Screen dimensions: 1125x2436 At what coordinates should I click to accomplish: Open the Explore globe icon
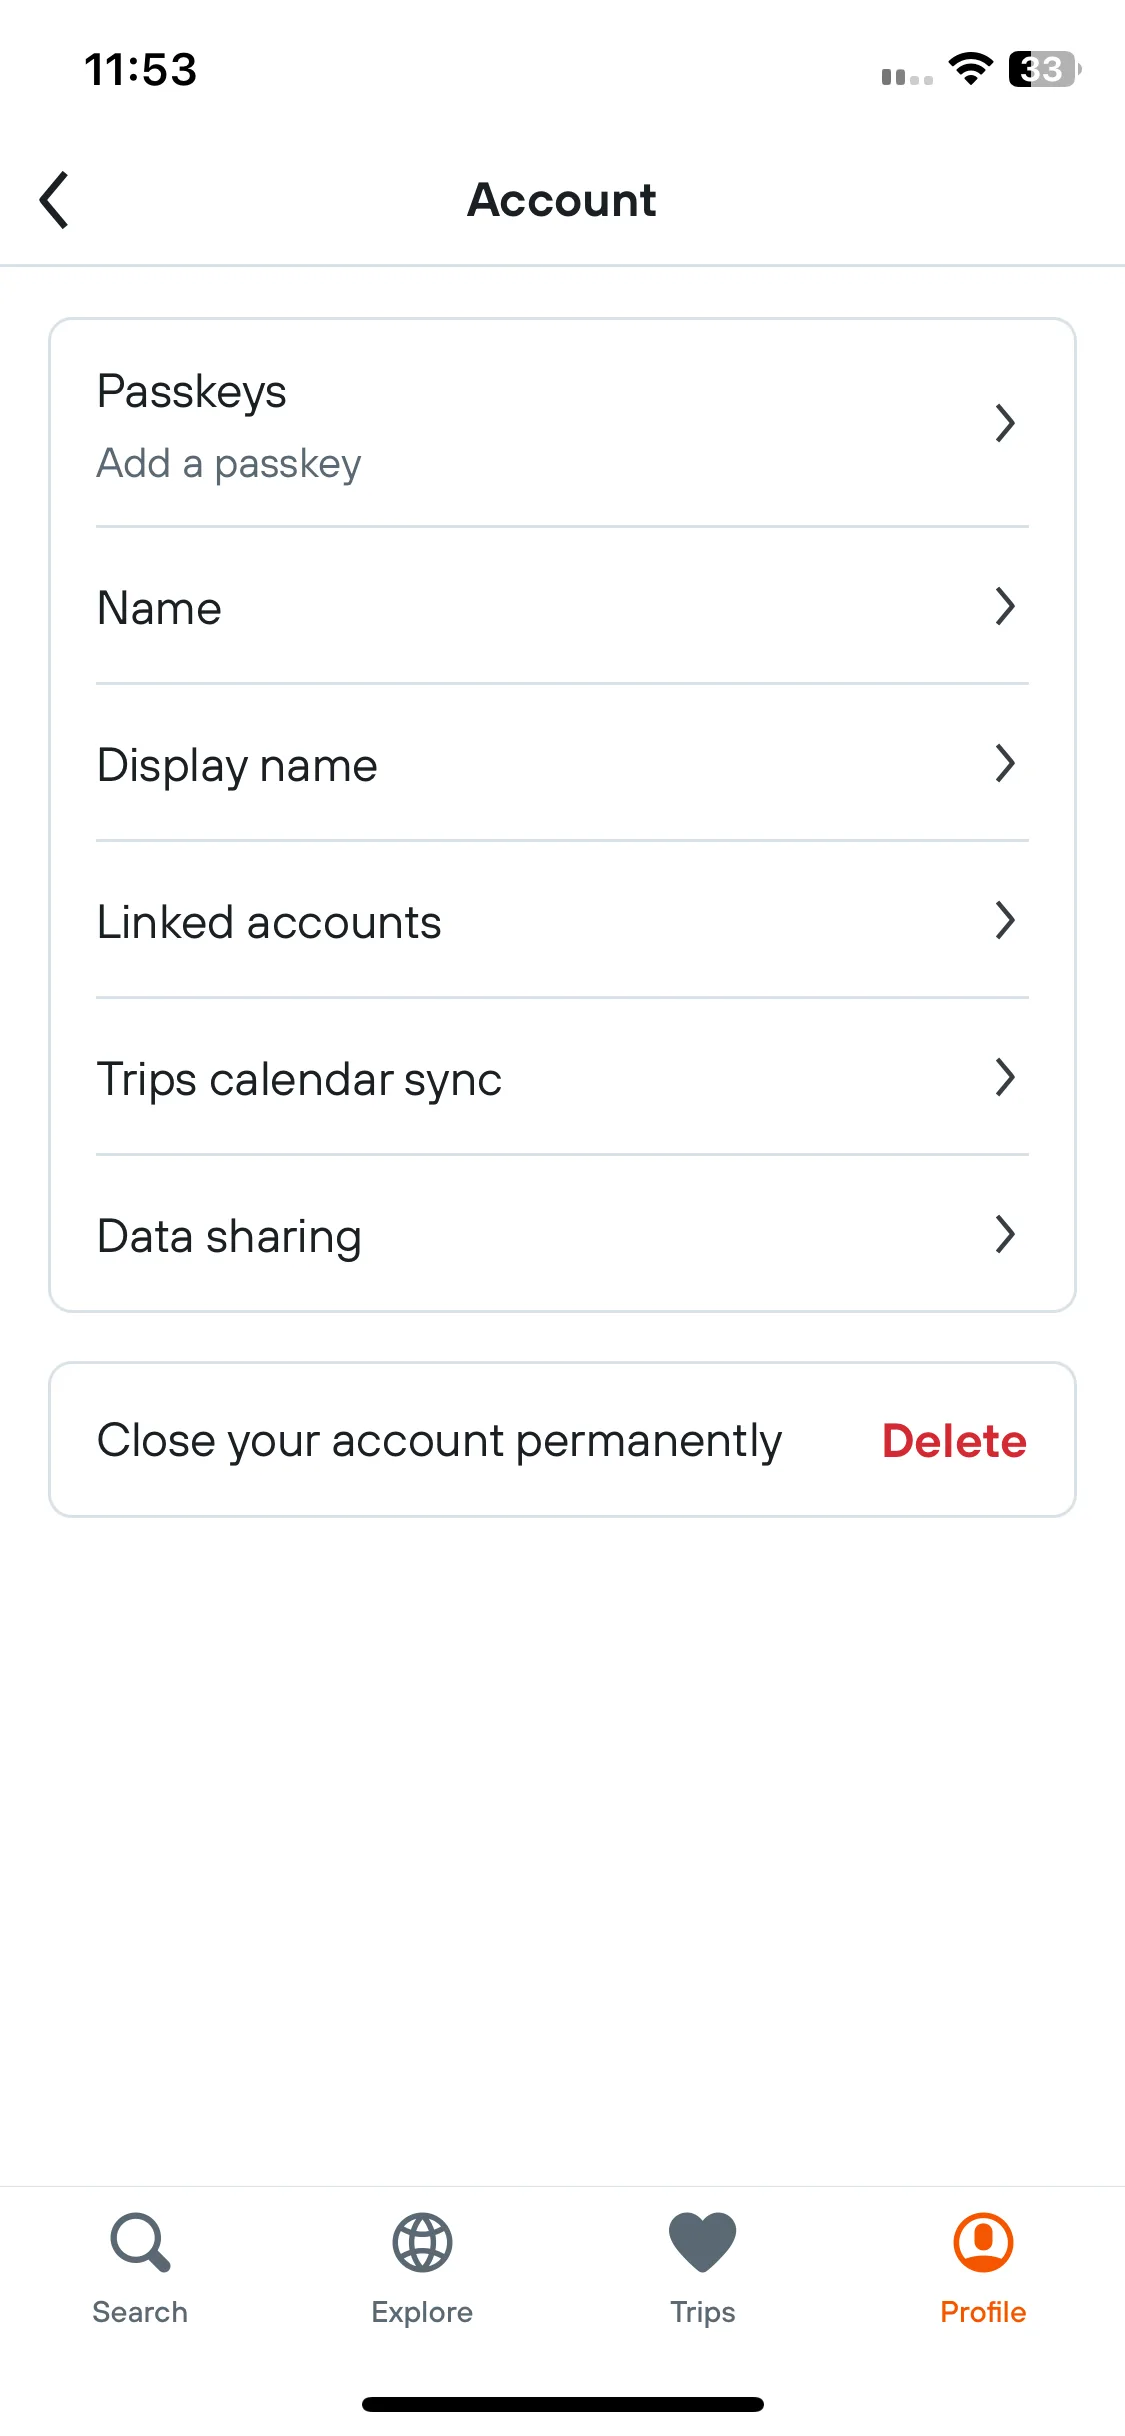(422, 2243)
